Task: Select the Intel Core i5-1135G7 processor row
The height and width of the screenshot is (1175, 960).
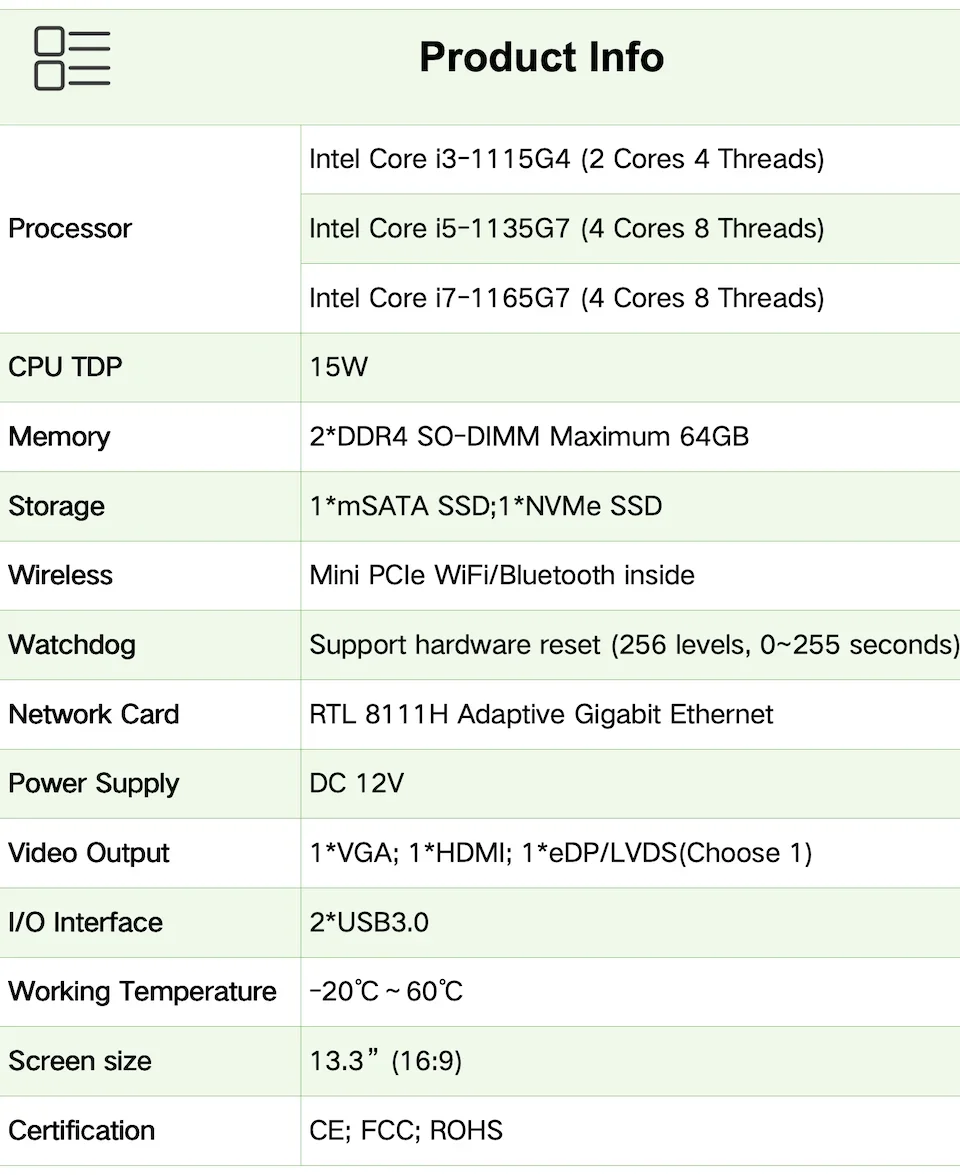Action: click(x=566, y=228)
